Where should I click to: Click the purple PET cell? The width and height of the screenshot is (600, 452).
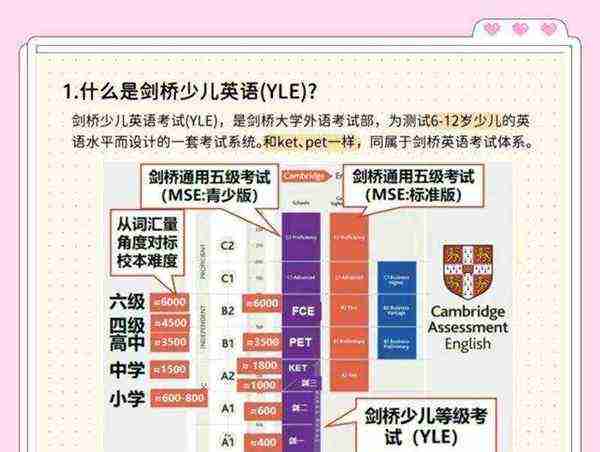click(301, 343)
